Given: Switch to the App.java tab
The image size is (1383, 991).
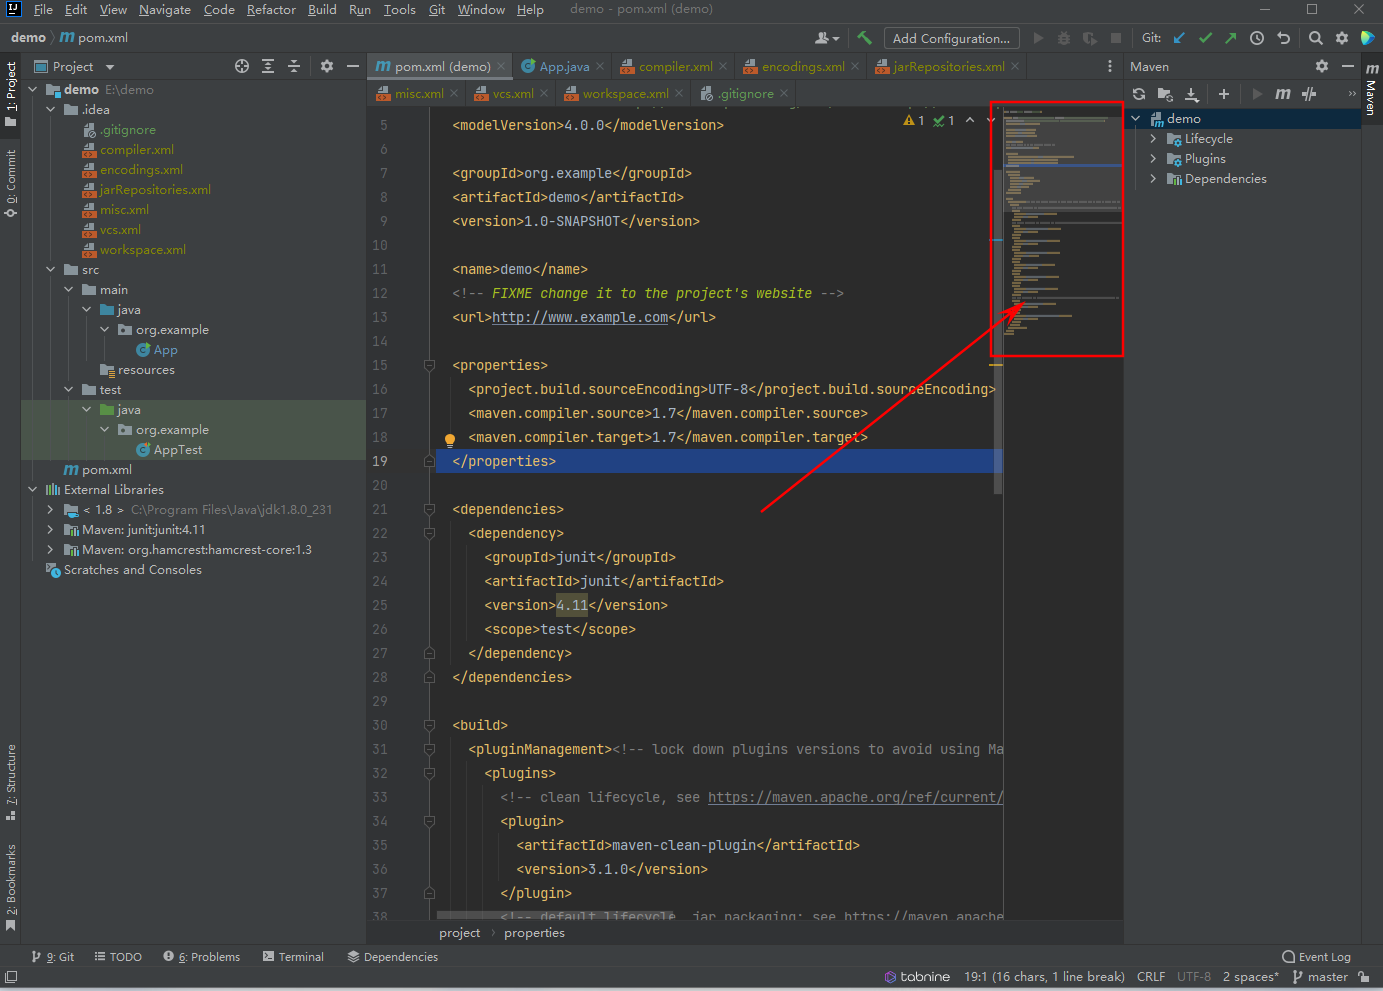Looking at the screenshot, I should [x=563, y=67].
